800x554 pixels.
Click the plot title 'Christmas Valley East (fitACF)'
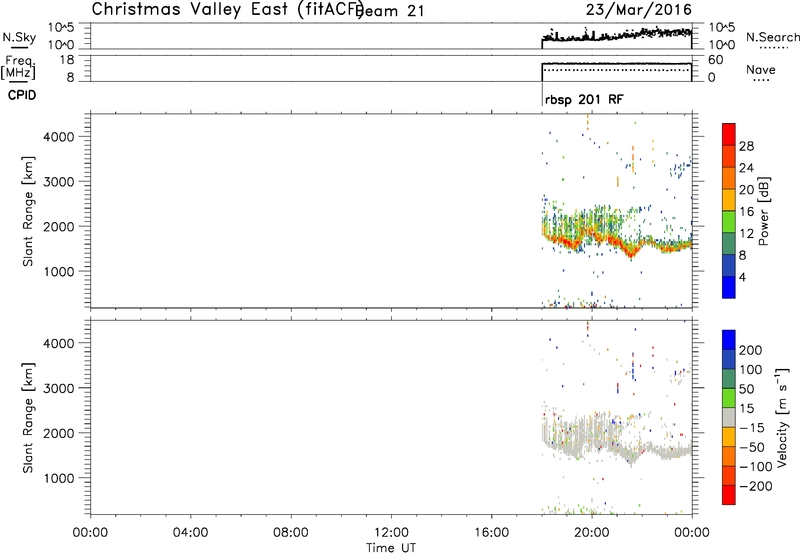(x=228, y=10)
